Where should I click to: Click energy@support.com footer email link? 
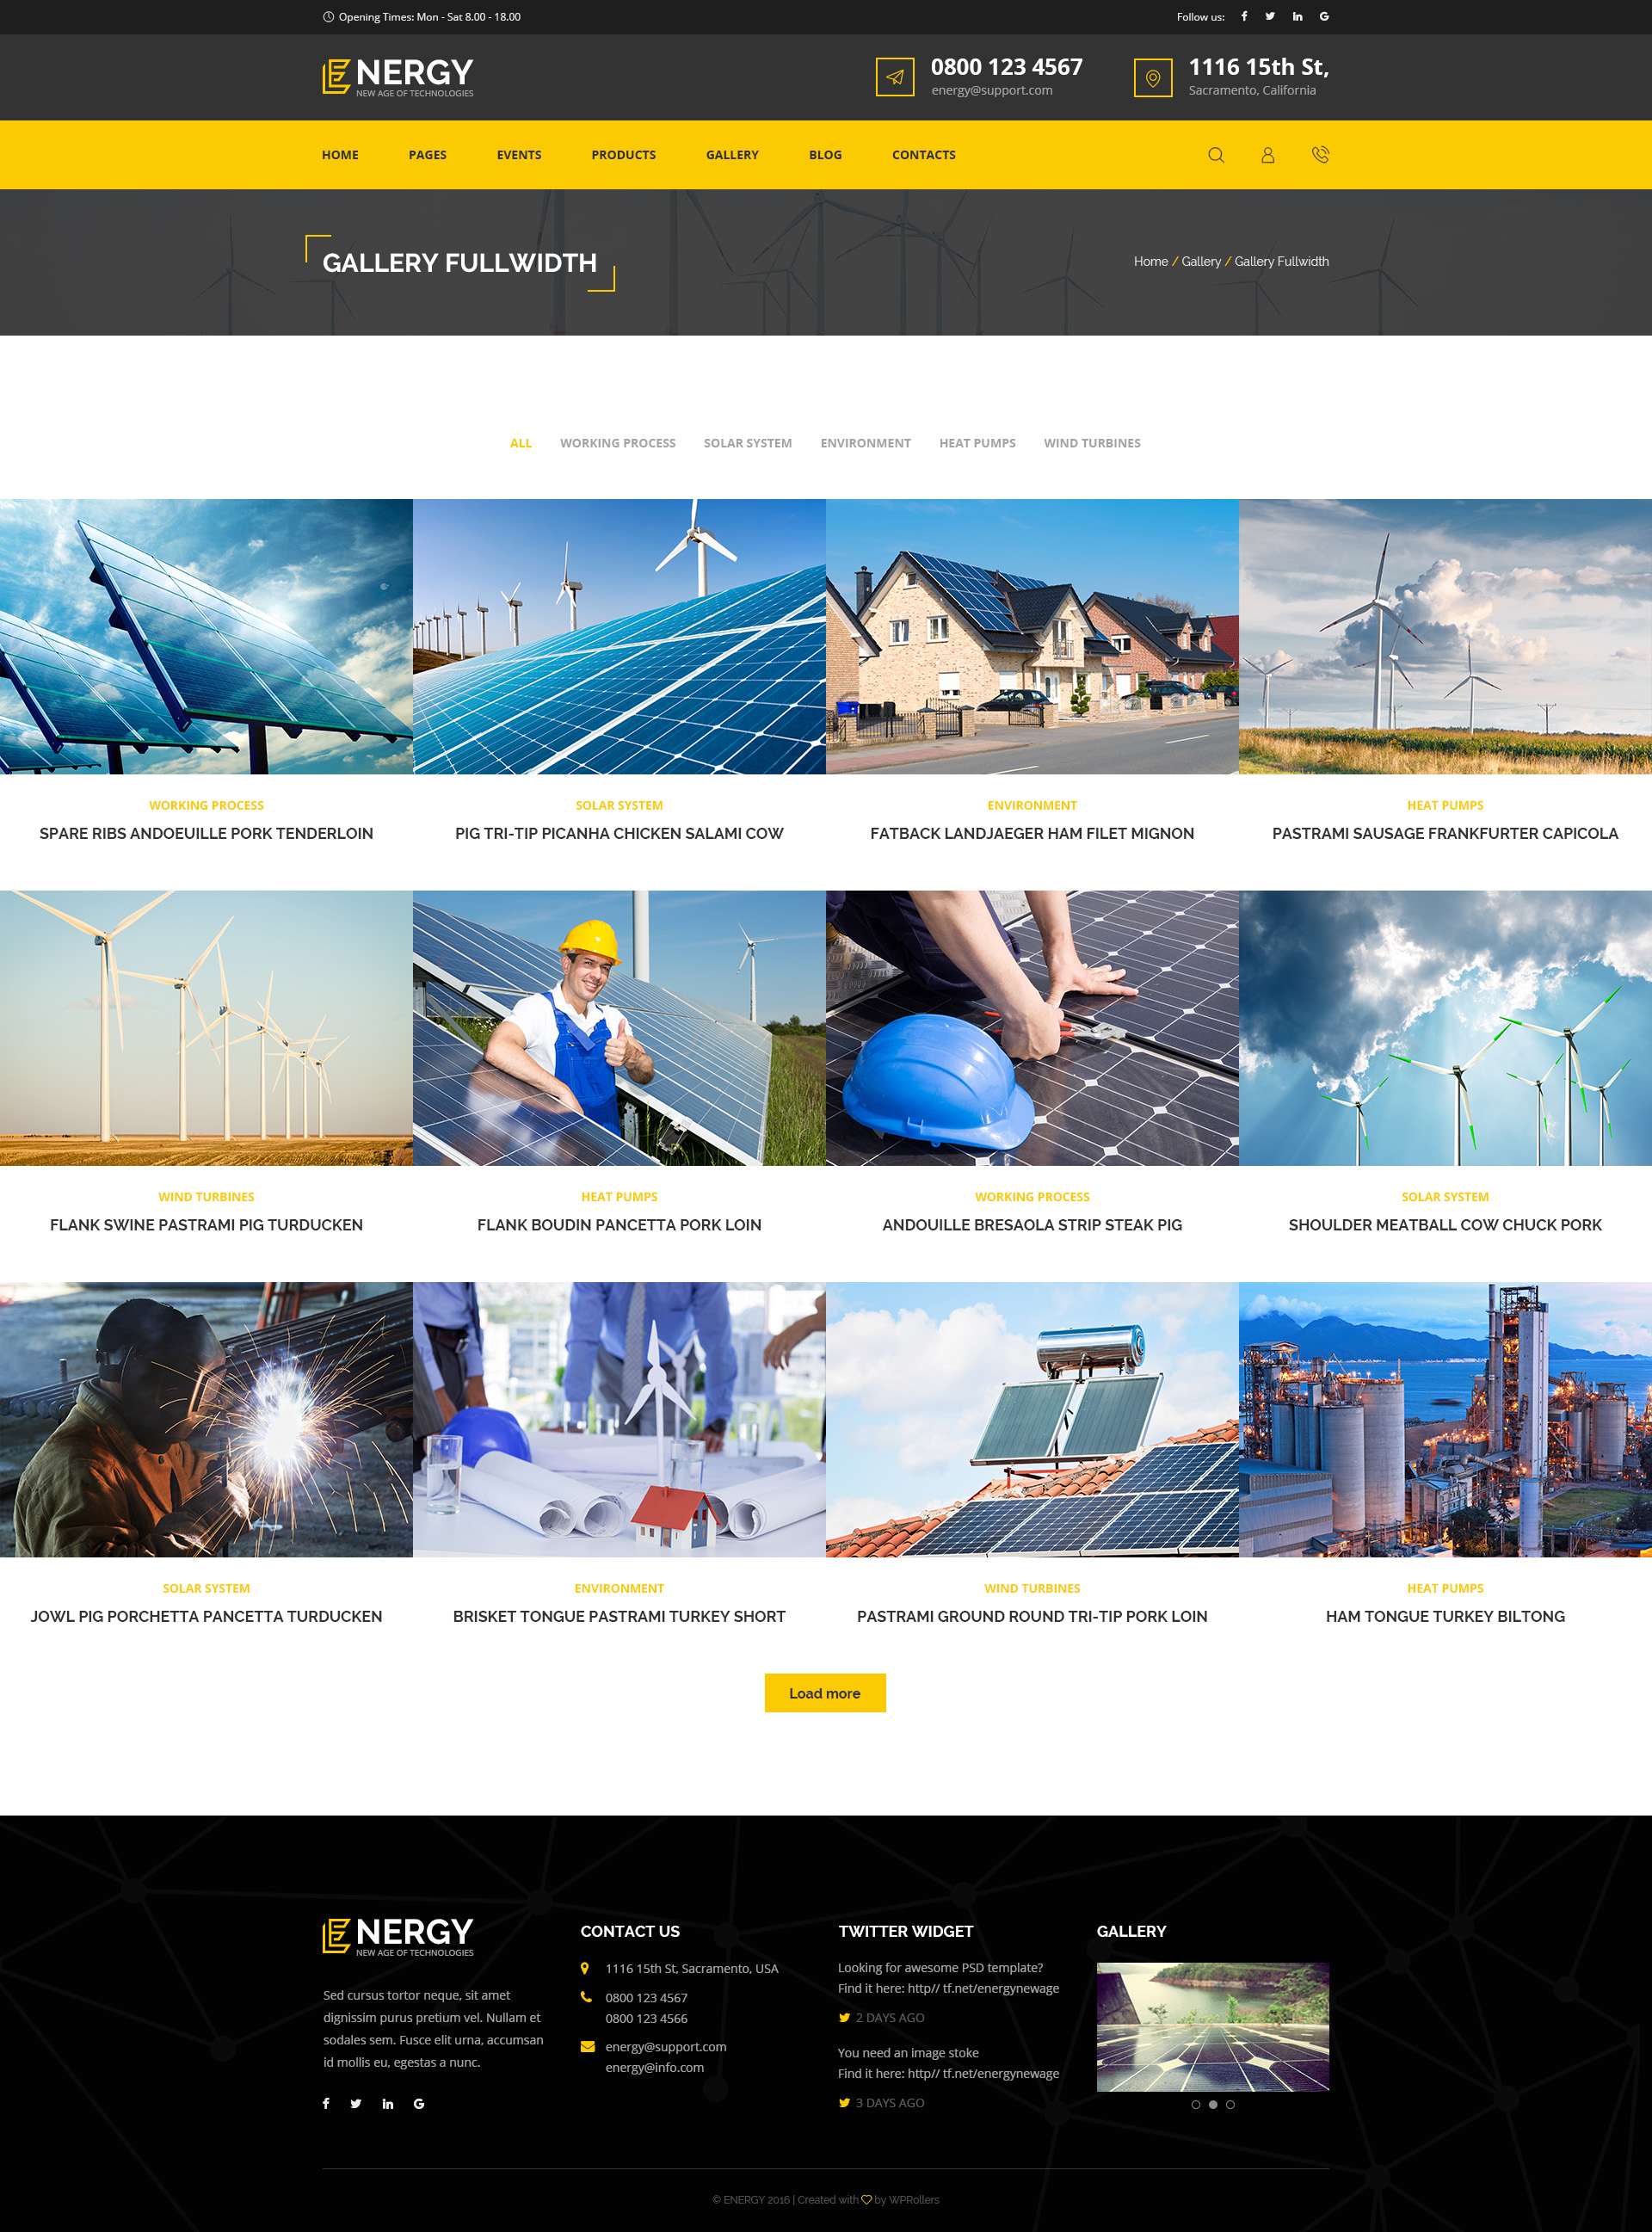[x=665, y=2046]
